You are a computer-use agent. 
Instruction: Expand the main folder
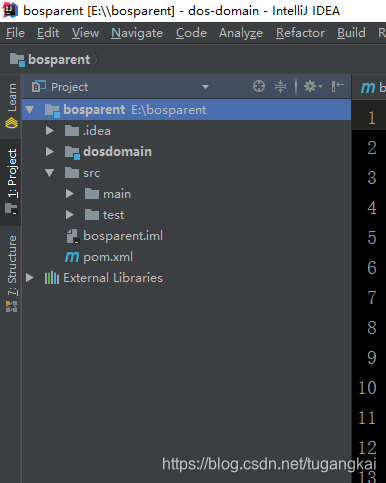(70, 194)
